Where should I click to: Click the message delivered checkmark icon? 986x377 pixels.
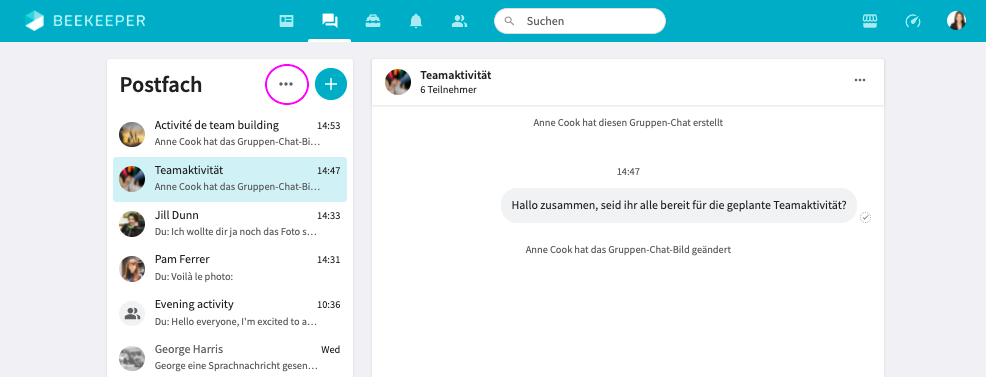[866, 217]
